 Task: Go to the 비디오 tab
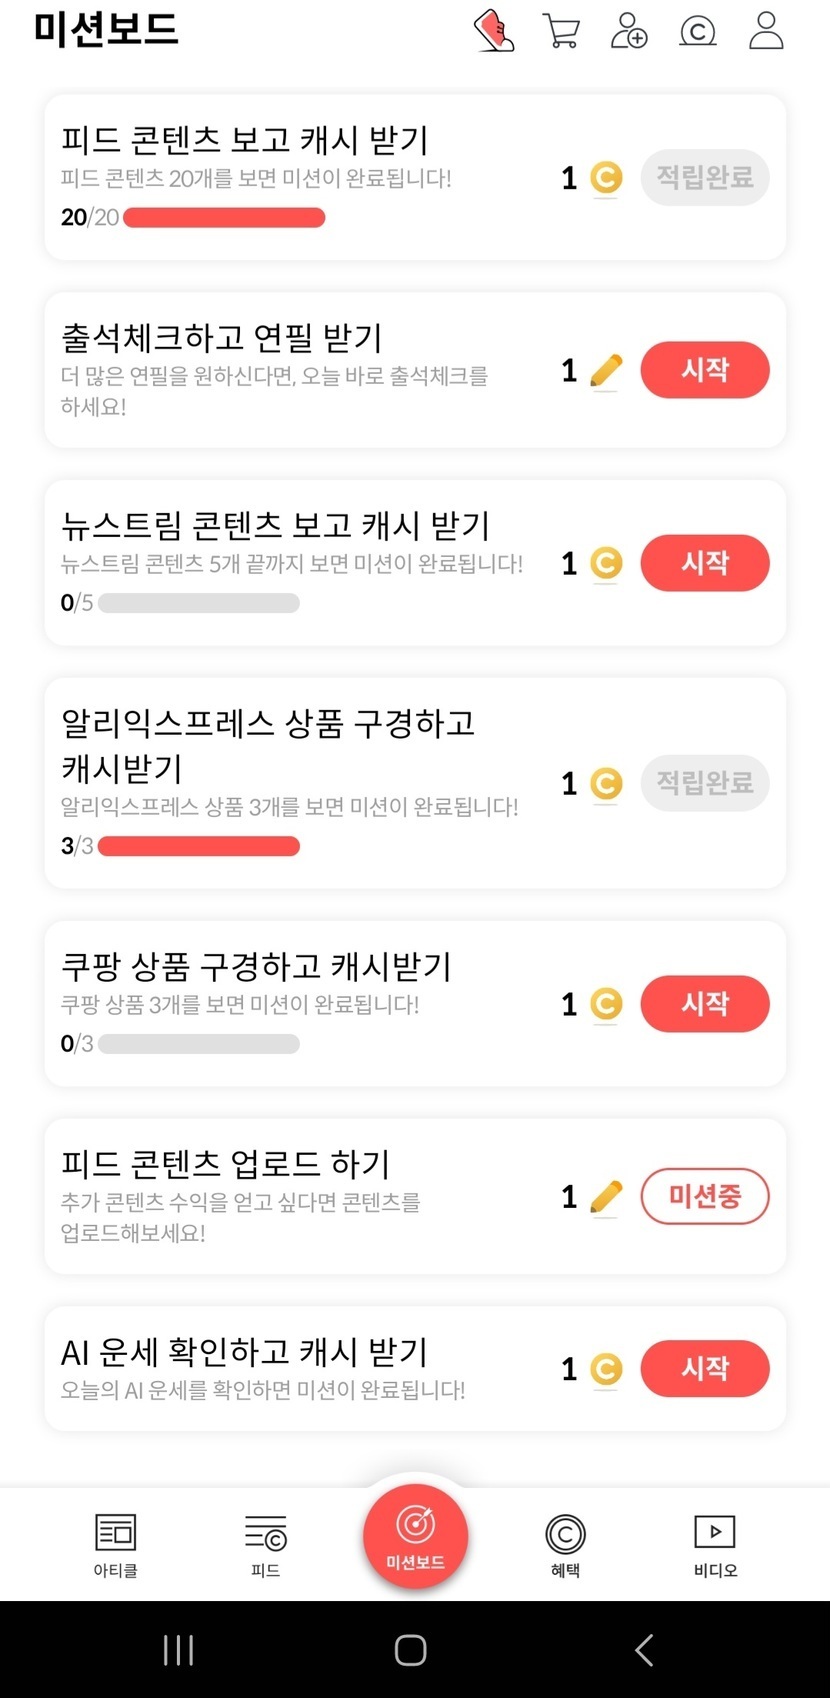pyautogui.click(x=715, y=1545)
